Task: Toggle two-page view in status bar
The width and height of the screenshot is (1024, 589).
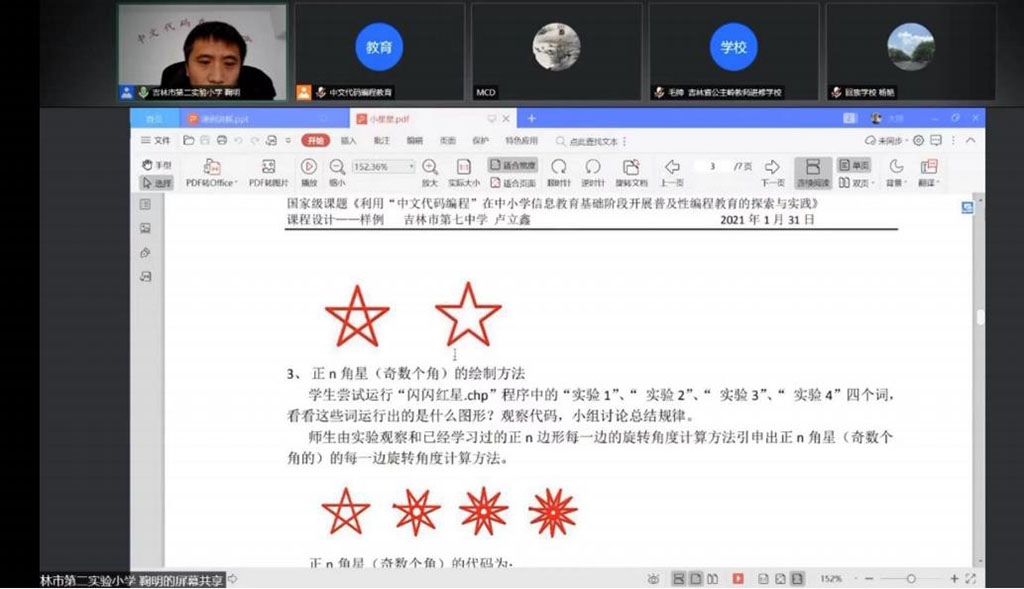Action: tap(712, 579)
